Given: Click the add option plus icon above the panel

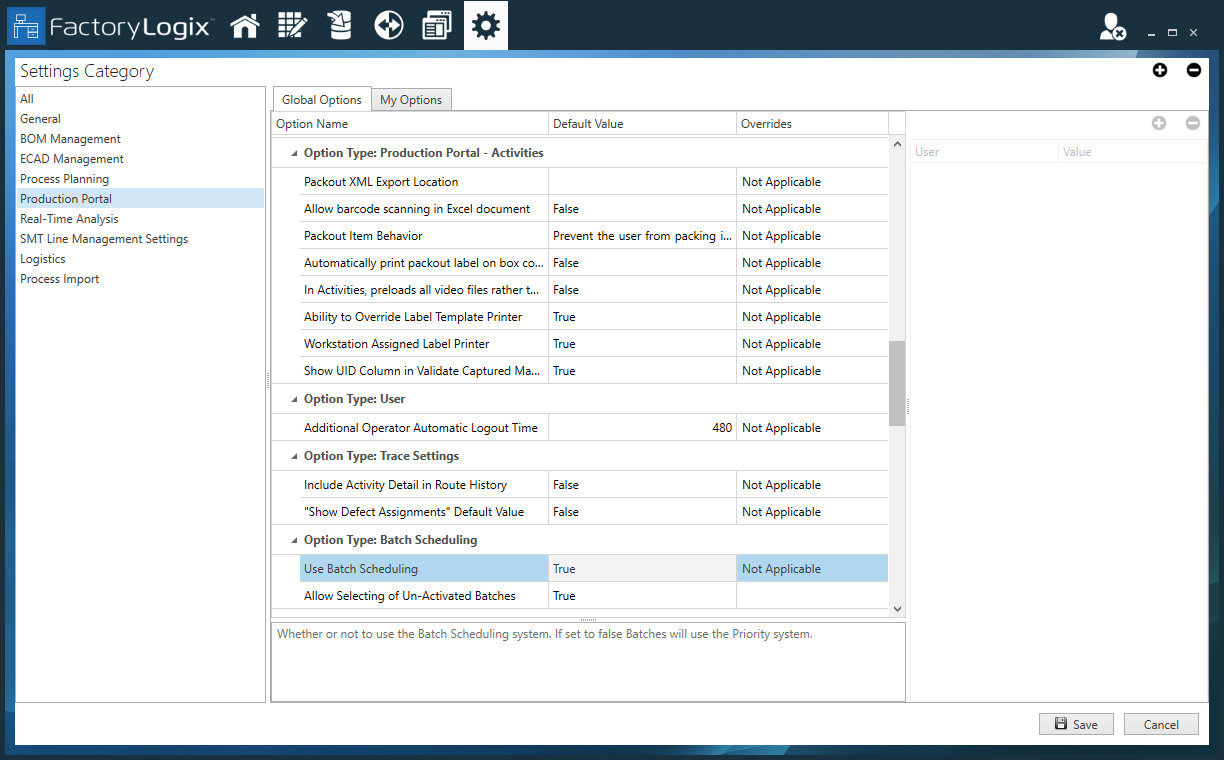Looking at the screenshot, I should tap(1159, 70).
